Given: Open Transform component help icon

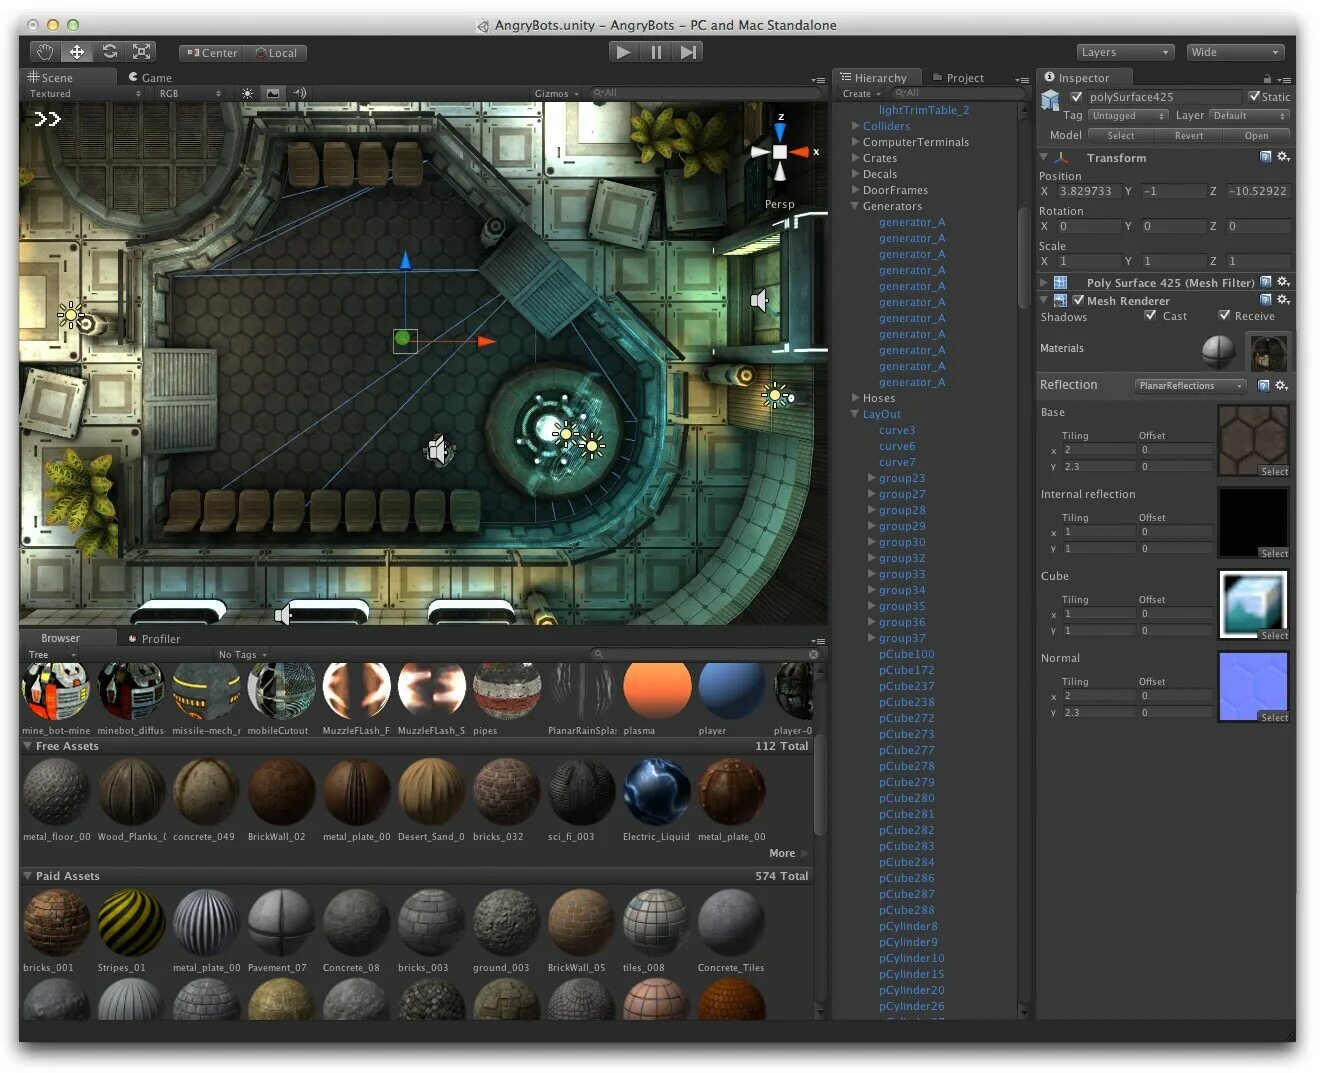Looking at the screenshot, I should pos(1266,157).
